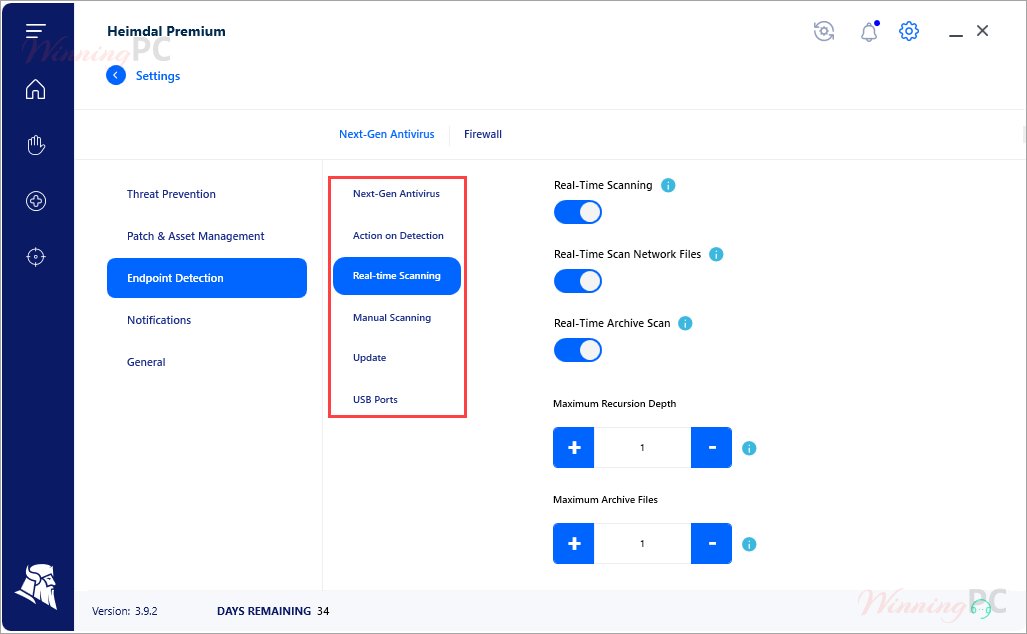
Task: Decrease Maximum Archive Files with minus
Action: click(x=711, y=543)
